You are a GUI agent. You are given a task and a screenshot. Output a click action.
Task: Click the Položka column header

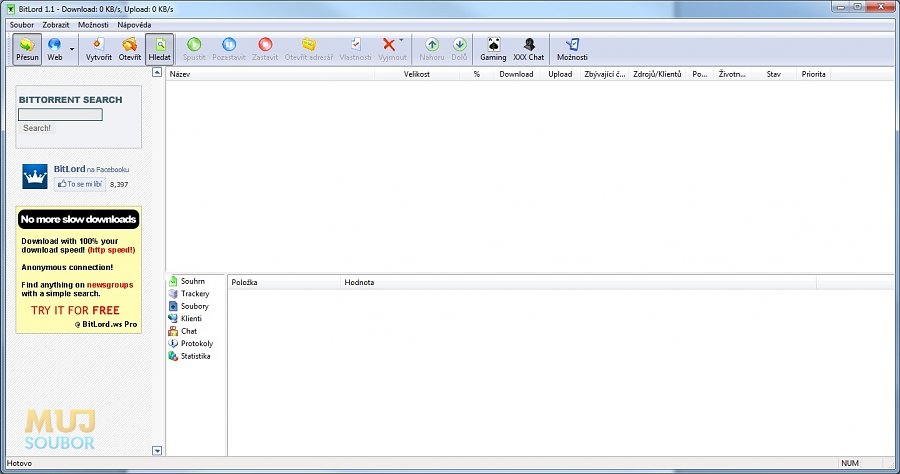tap(284, 282)
